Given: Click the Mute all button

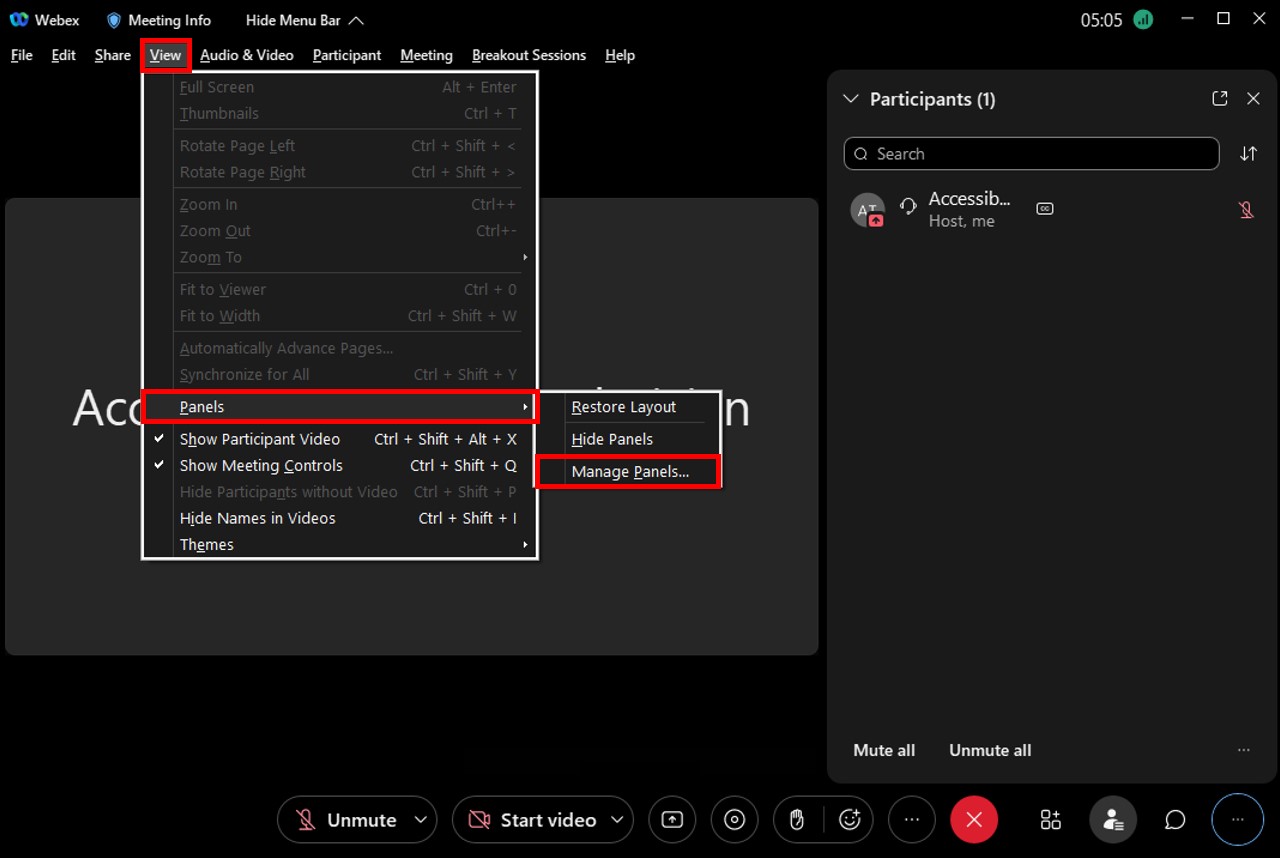Looking at the screenshot, I should [883, 749].
